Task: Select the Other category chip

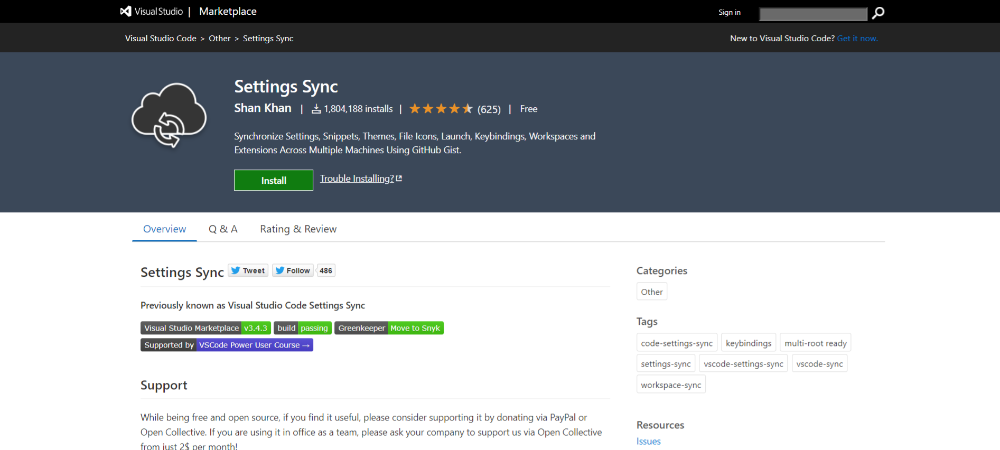Action: (652, 291)
